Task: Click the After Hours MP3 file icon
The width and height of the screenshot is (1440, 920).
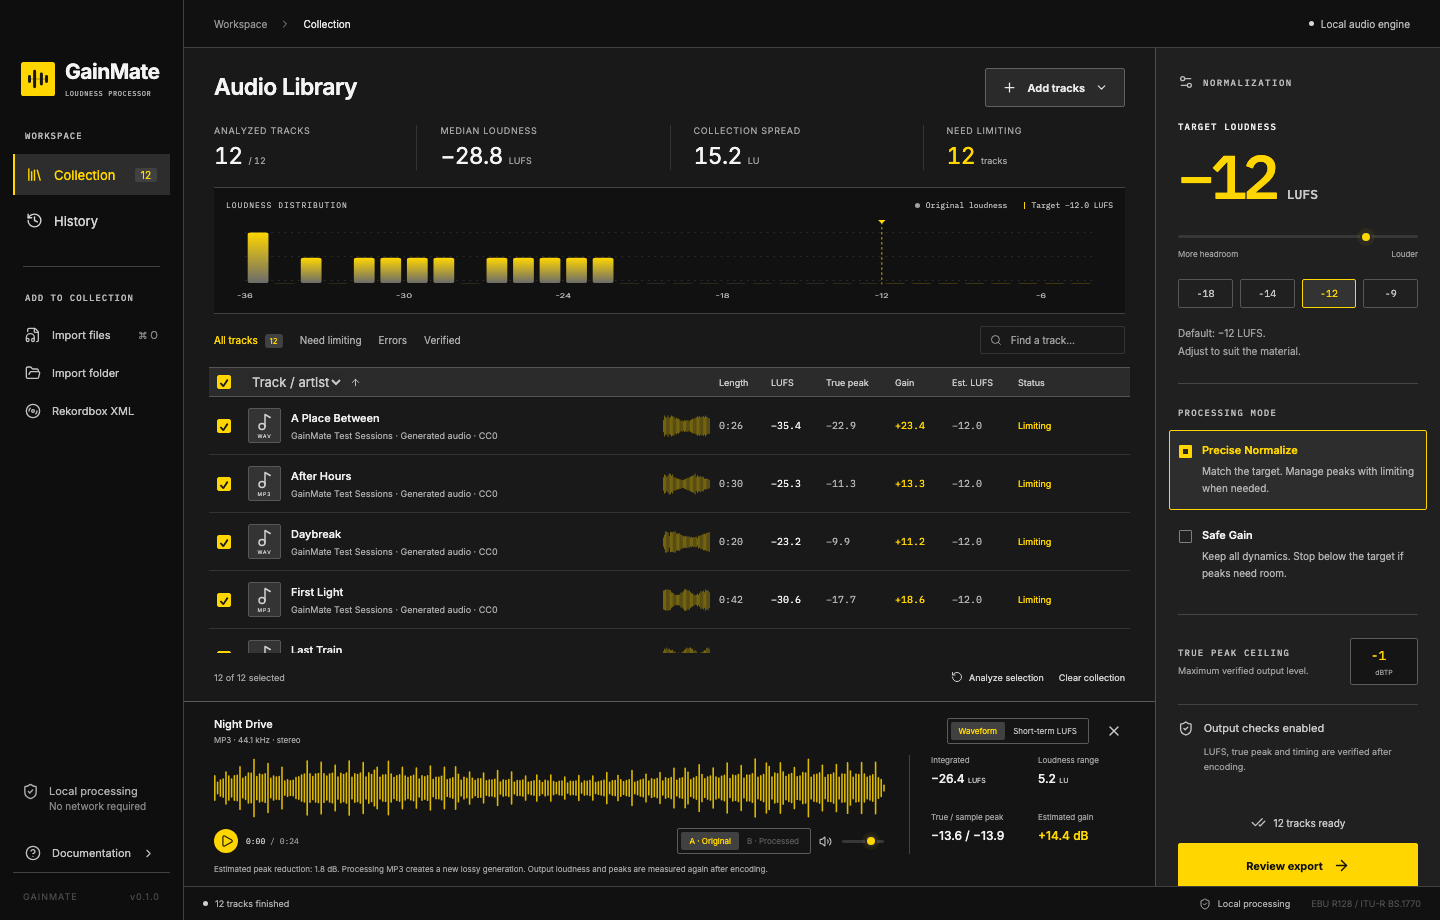Action: click(264, 484)
